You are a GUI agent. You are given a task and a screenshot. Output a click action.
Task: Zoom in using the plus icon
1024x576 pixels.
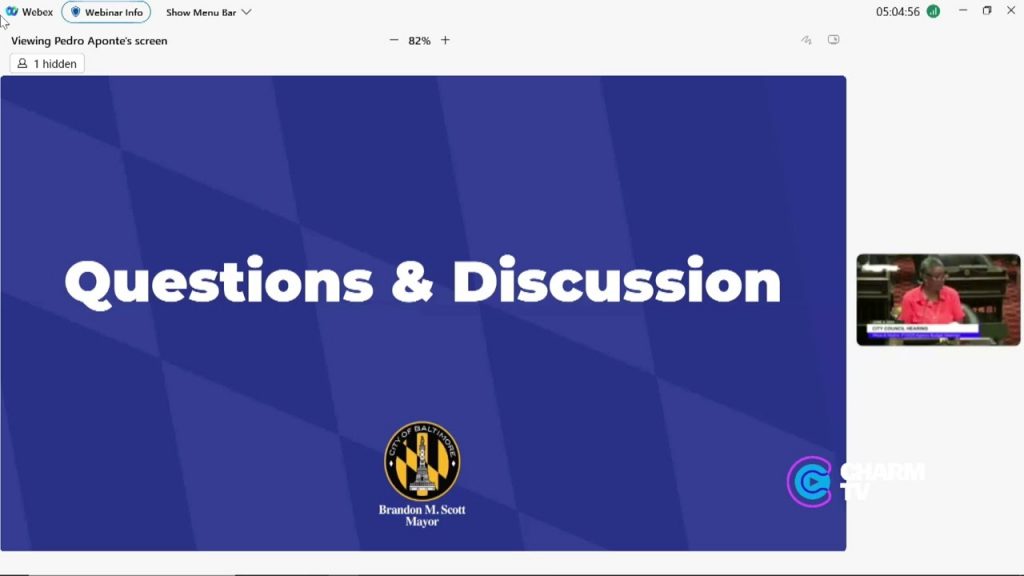click(x=445, y=40)
